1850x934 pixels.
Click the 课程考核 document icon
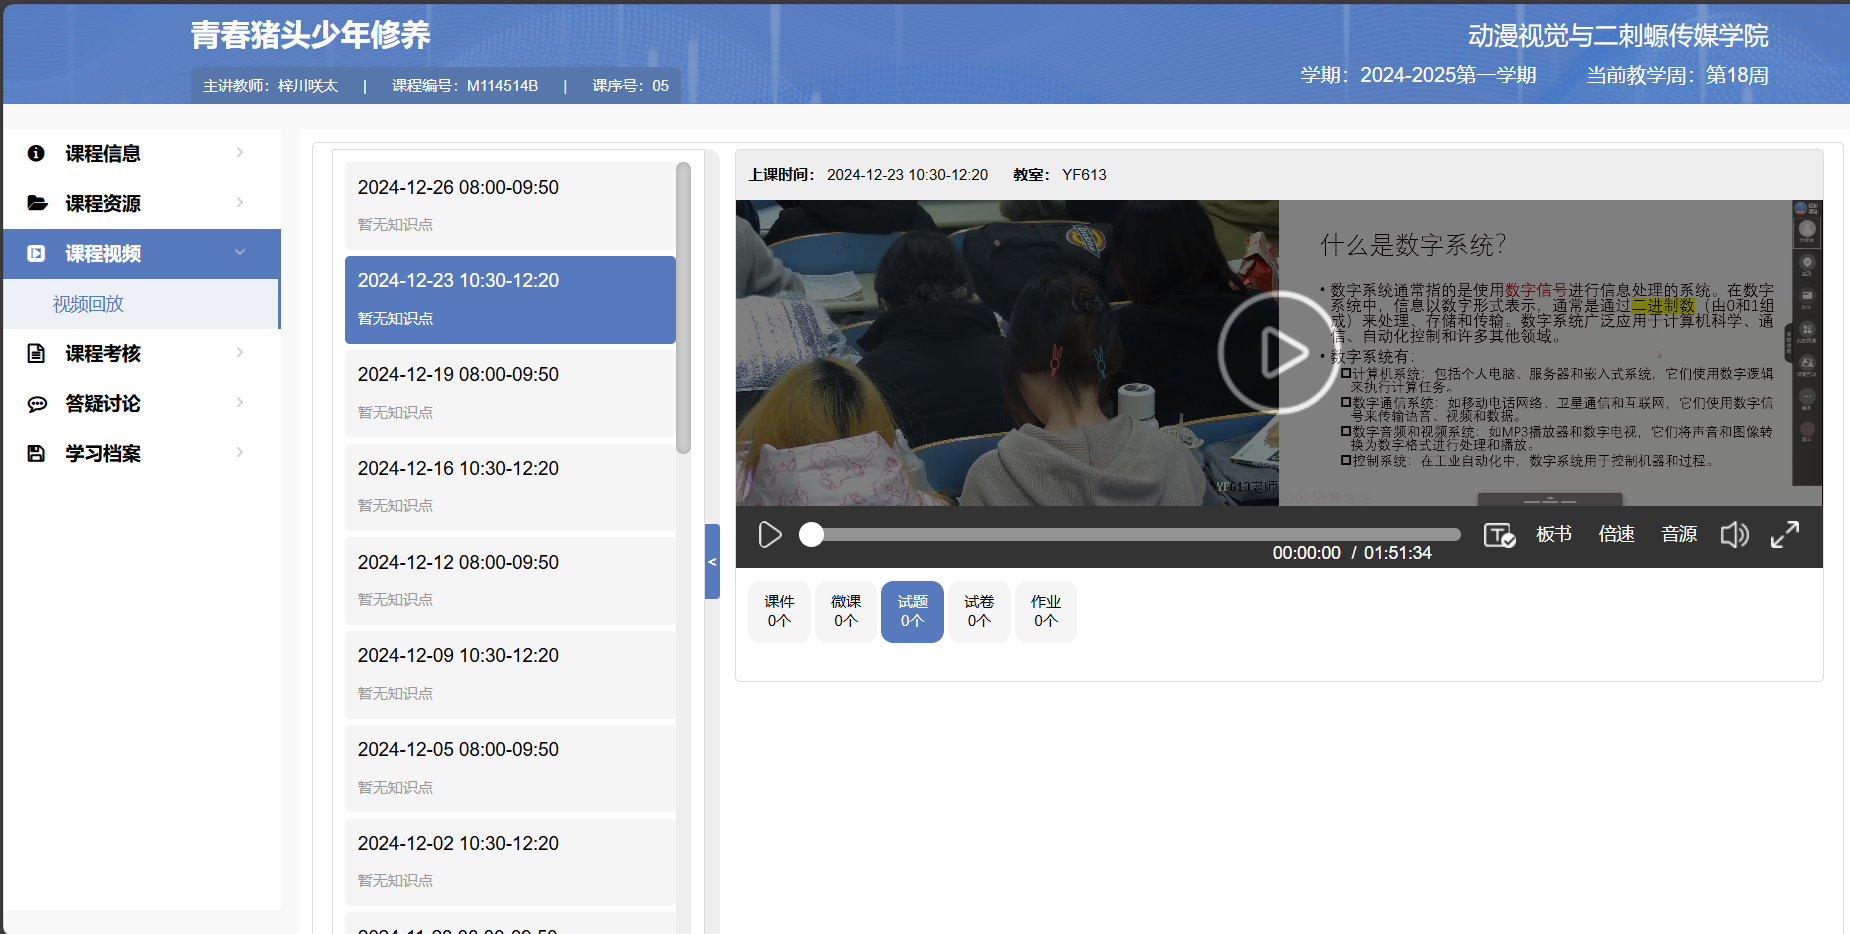point(36,353)
